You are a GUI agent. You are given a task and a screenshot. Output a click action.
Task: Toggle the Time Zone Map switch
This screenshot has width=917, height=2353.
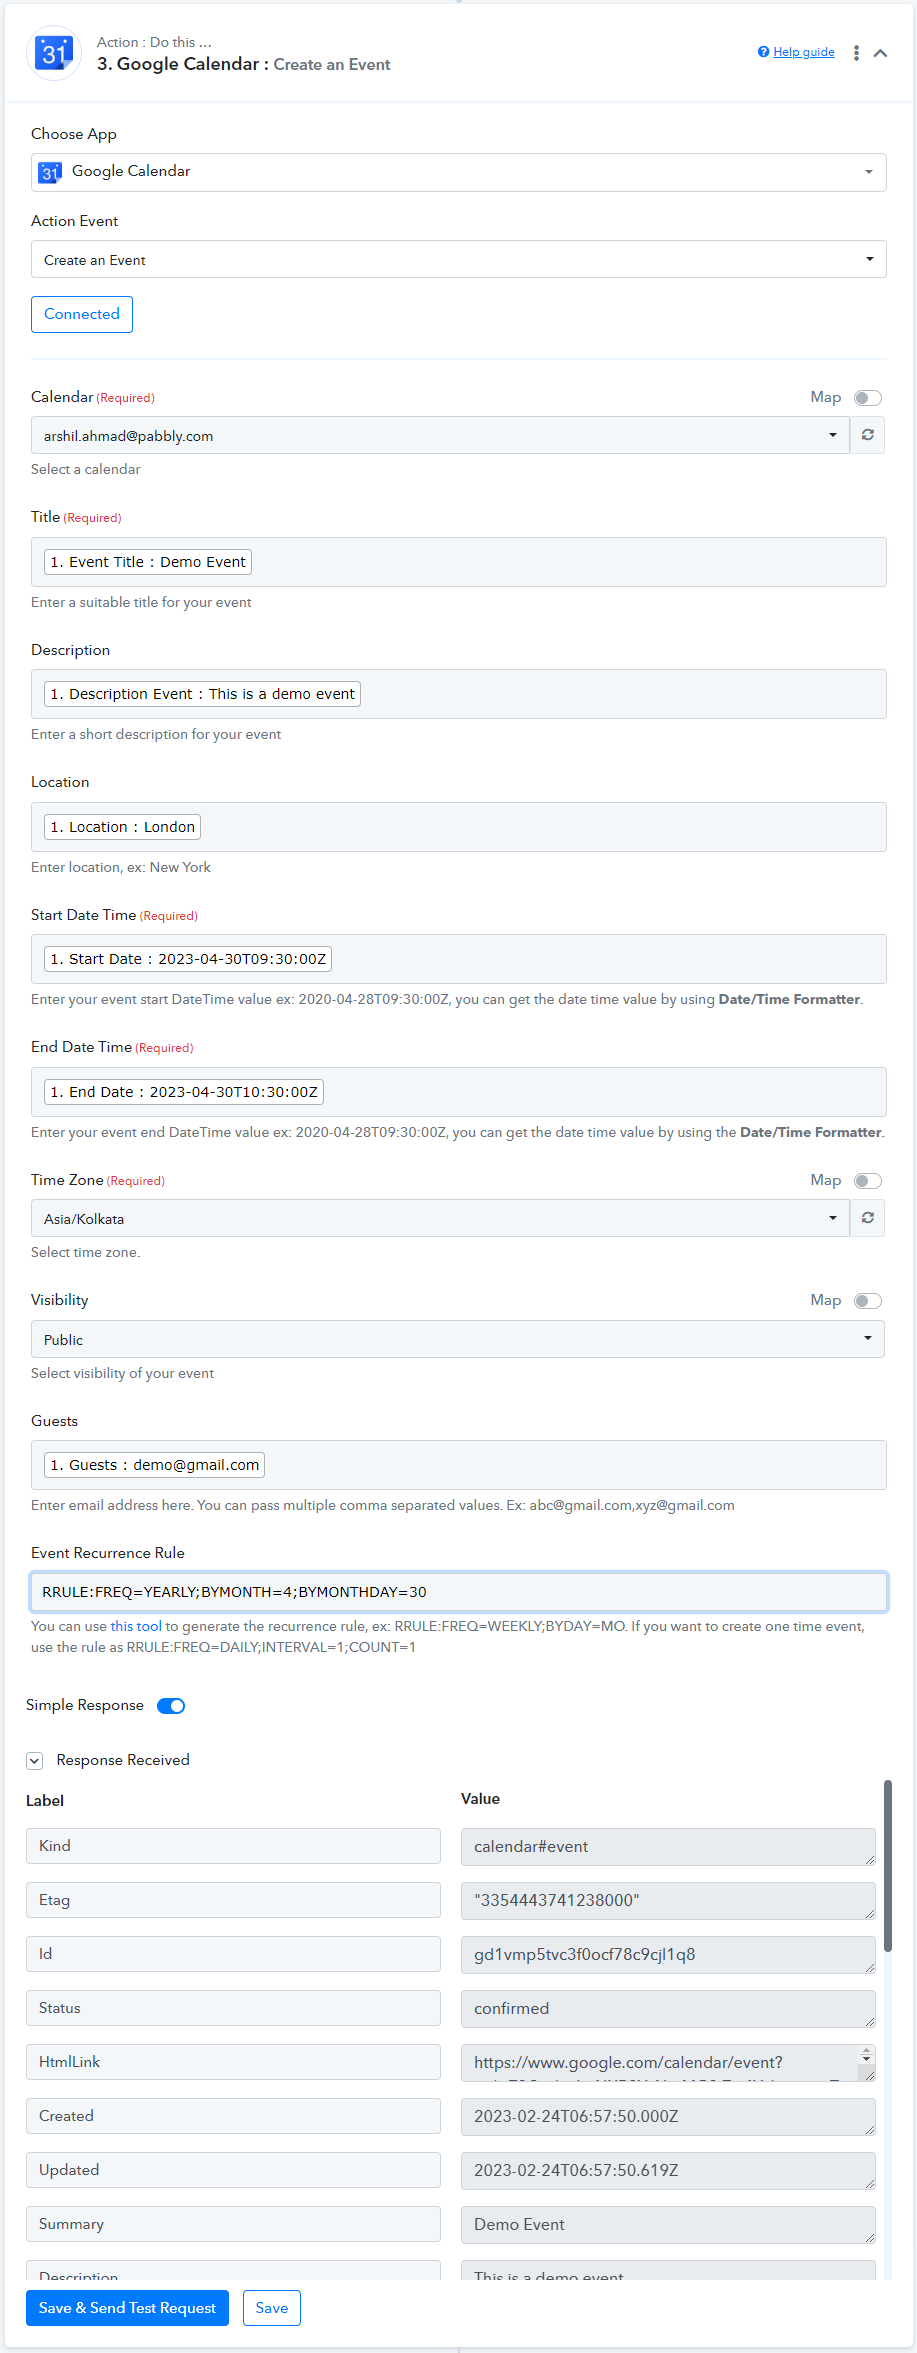868,1181
